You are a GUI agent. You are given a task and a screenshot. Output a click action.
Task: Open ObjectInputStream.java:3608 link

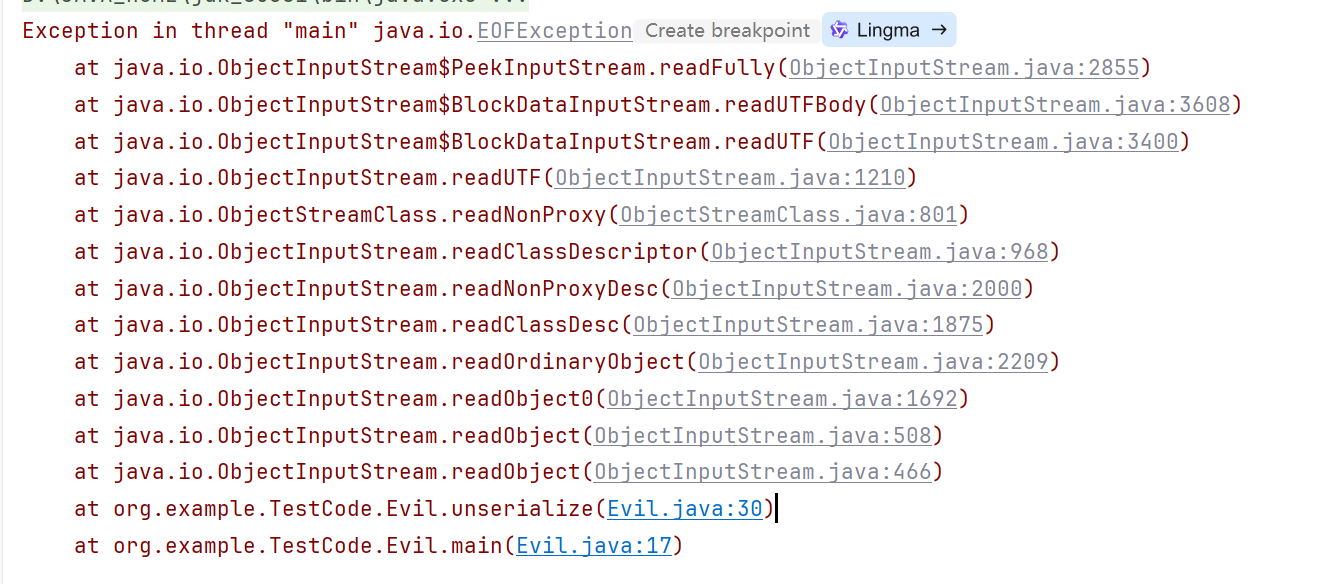click(x=1055, y=105)
